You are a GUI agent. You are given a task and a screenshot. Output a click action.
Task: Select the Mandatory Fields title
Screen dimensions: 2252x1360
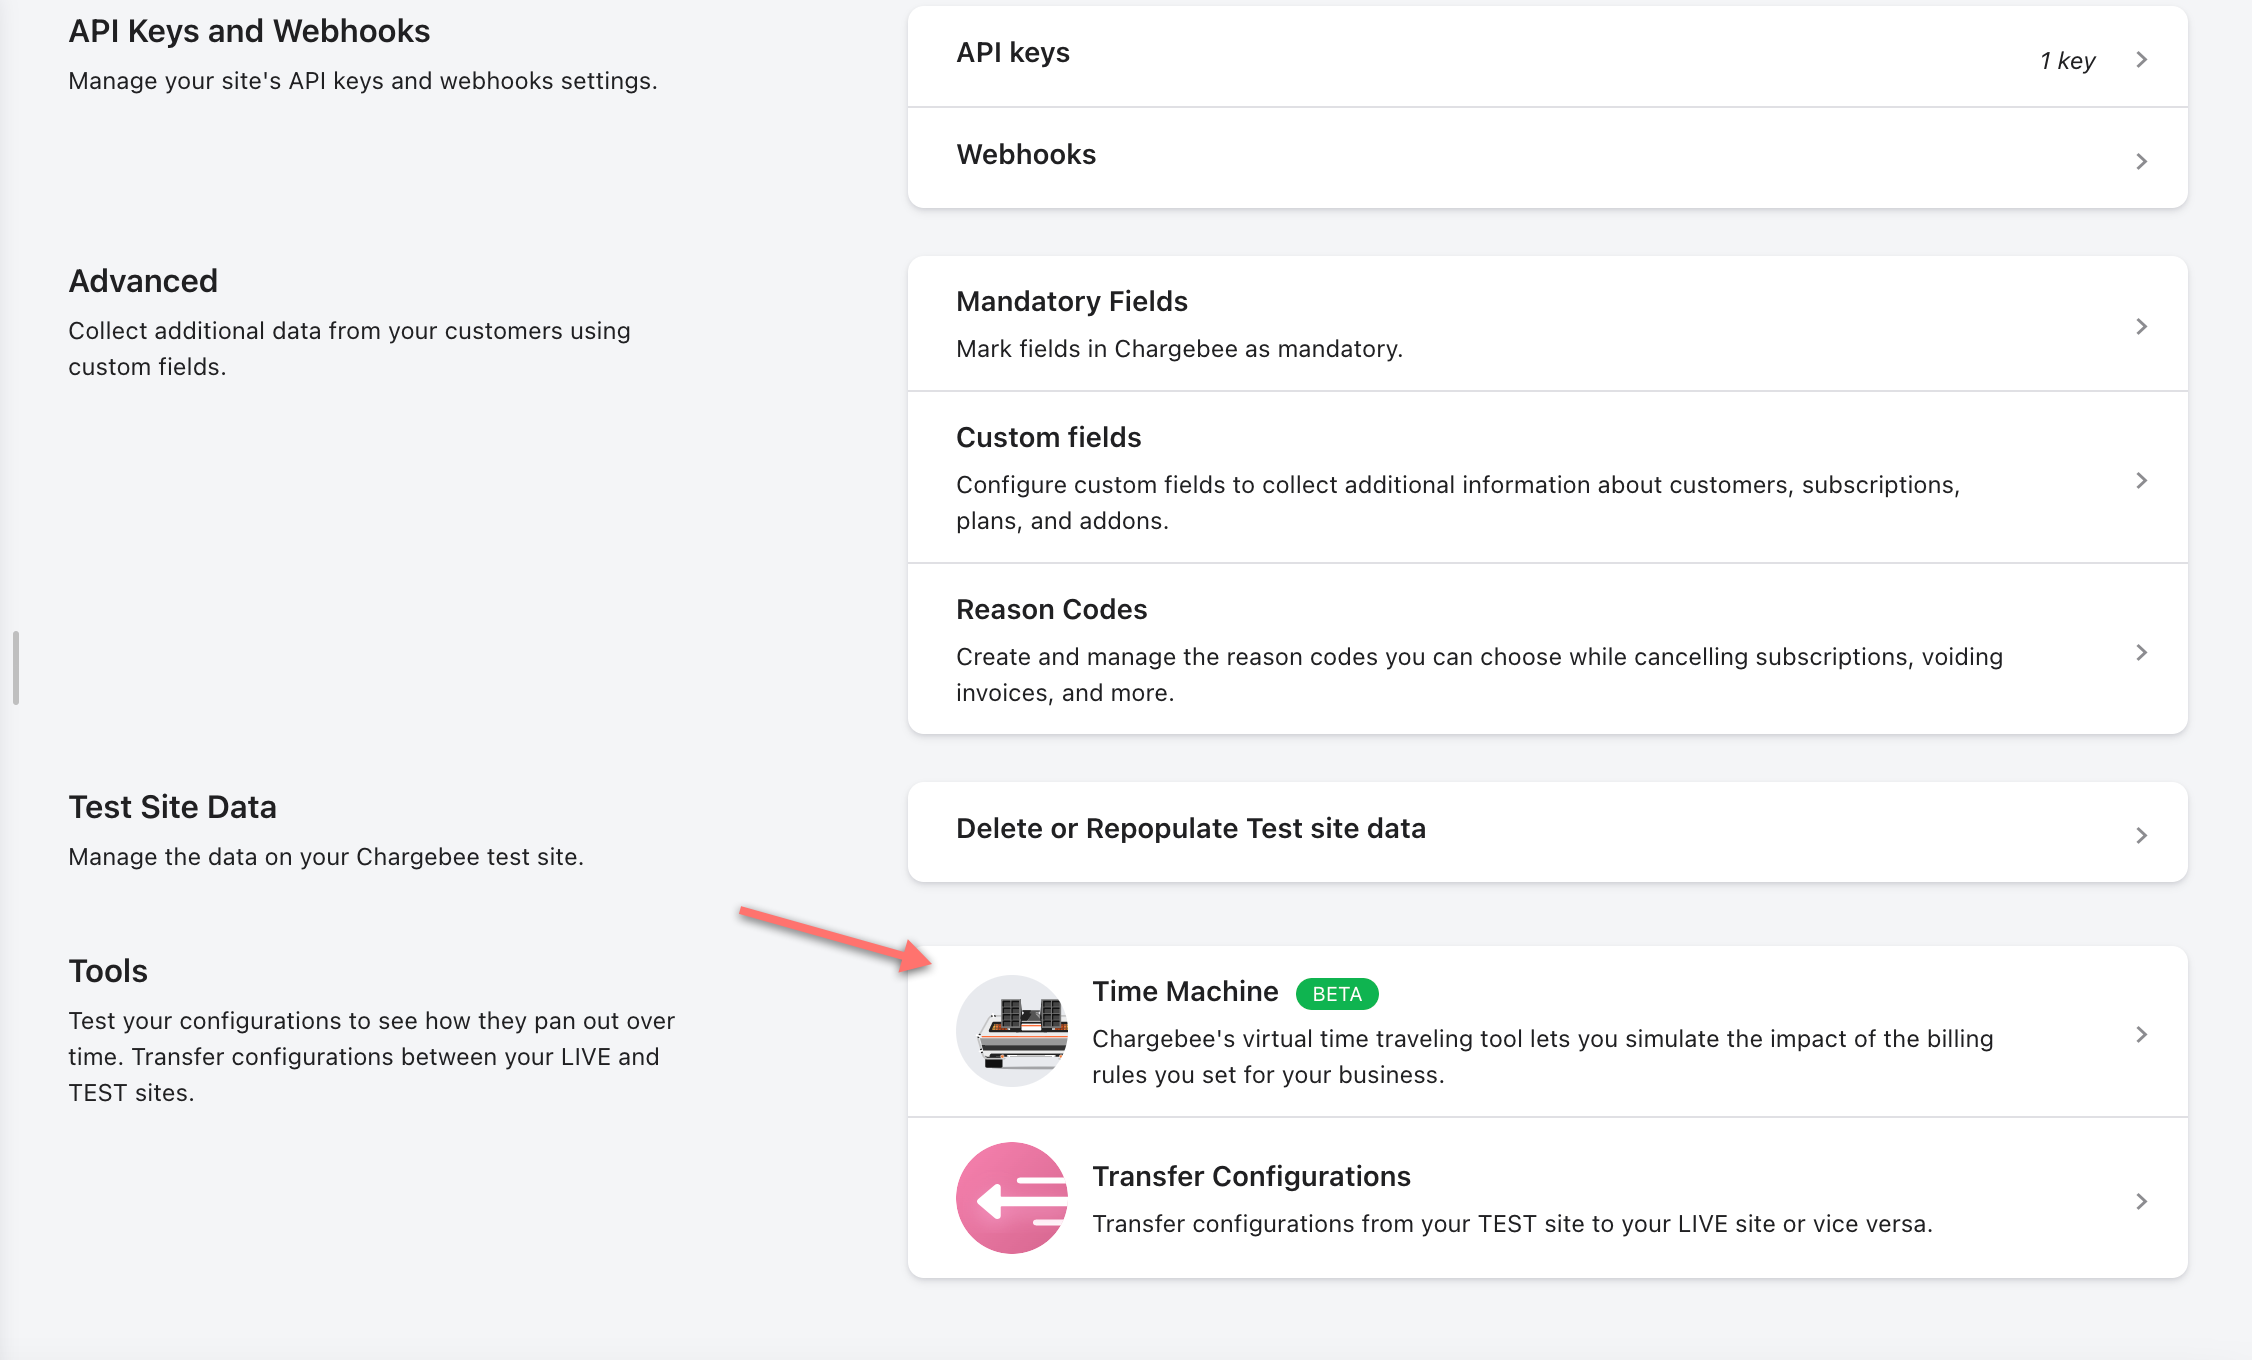click(1071, 301)
